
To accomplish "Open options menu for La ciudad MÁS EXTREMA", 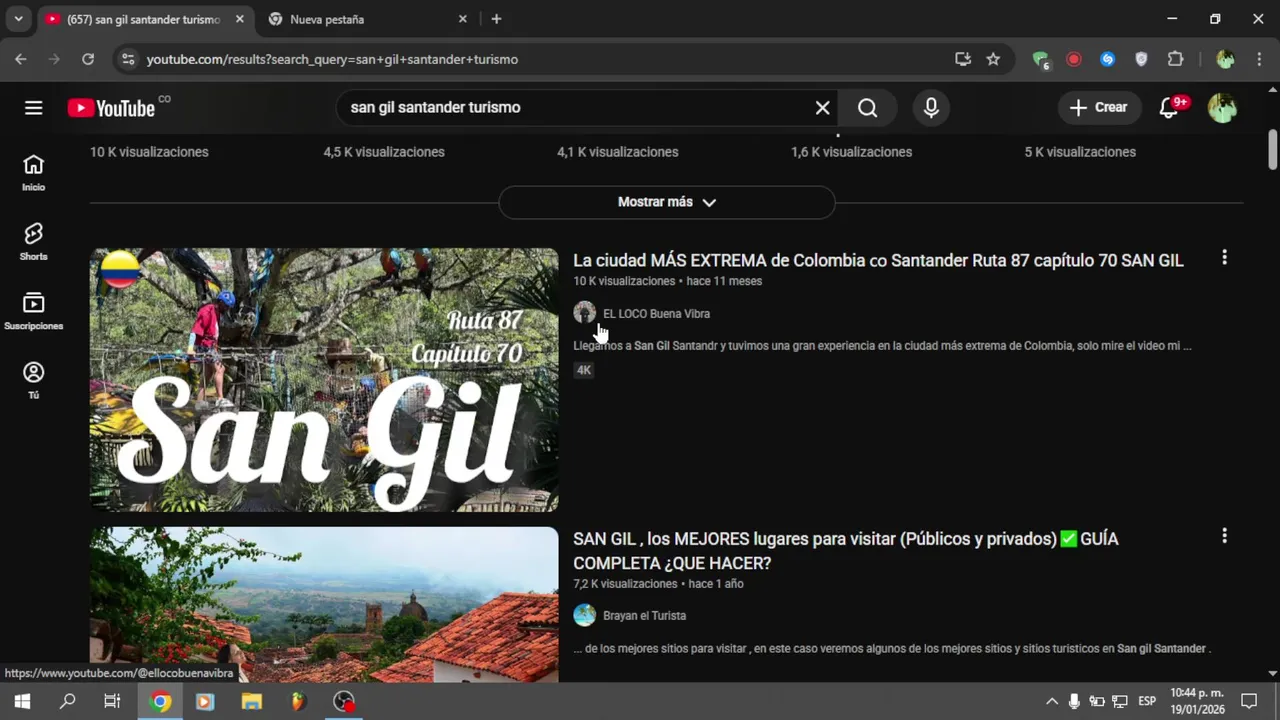I will pyautogui.click(x=1224, y=258).
